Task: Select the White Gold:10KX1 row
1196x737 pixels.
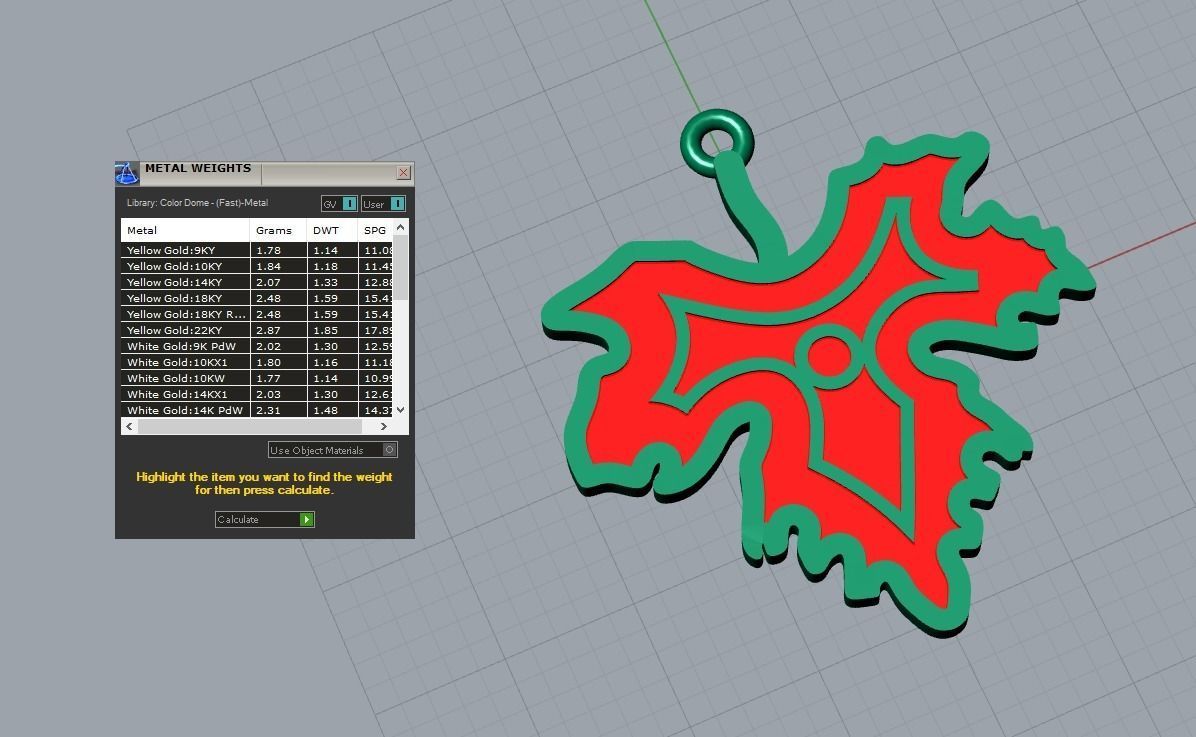Action: [x=257, y=362]
